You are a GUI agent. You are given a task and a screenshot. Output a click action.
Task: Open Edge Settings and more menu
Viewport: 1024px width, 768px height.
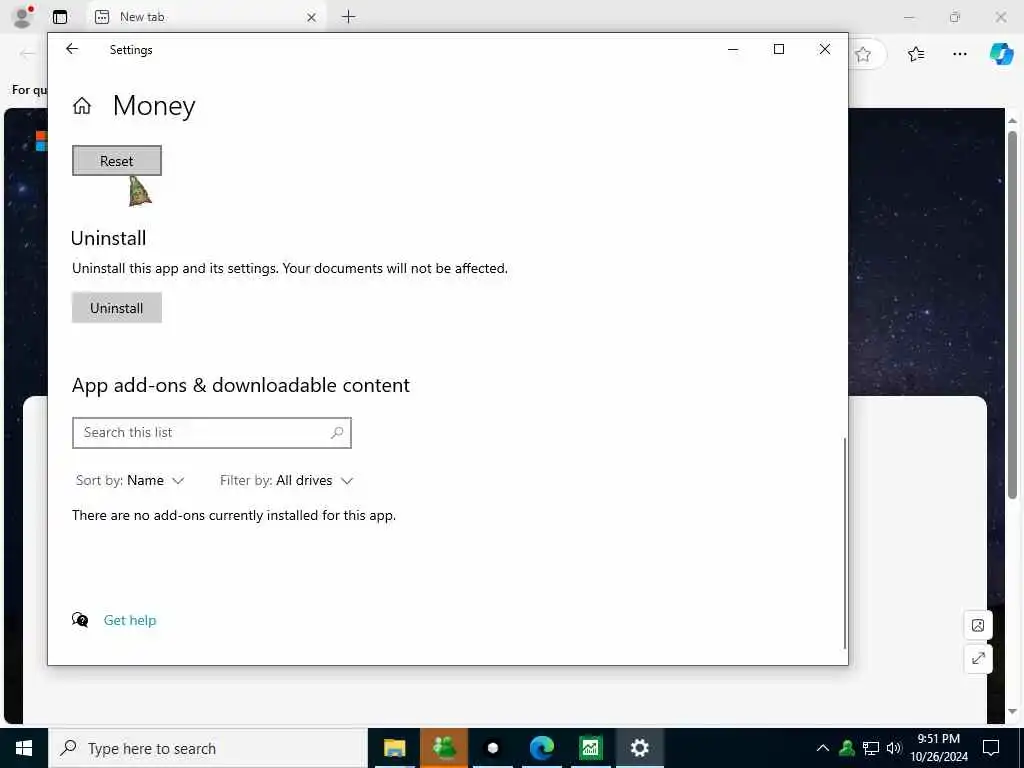click(x=959, y=54)
